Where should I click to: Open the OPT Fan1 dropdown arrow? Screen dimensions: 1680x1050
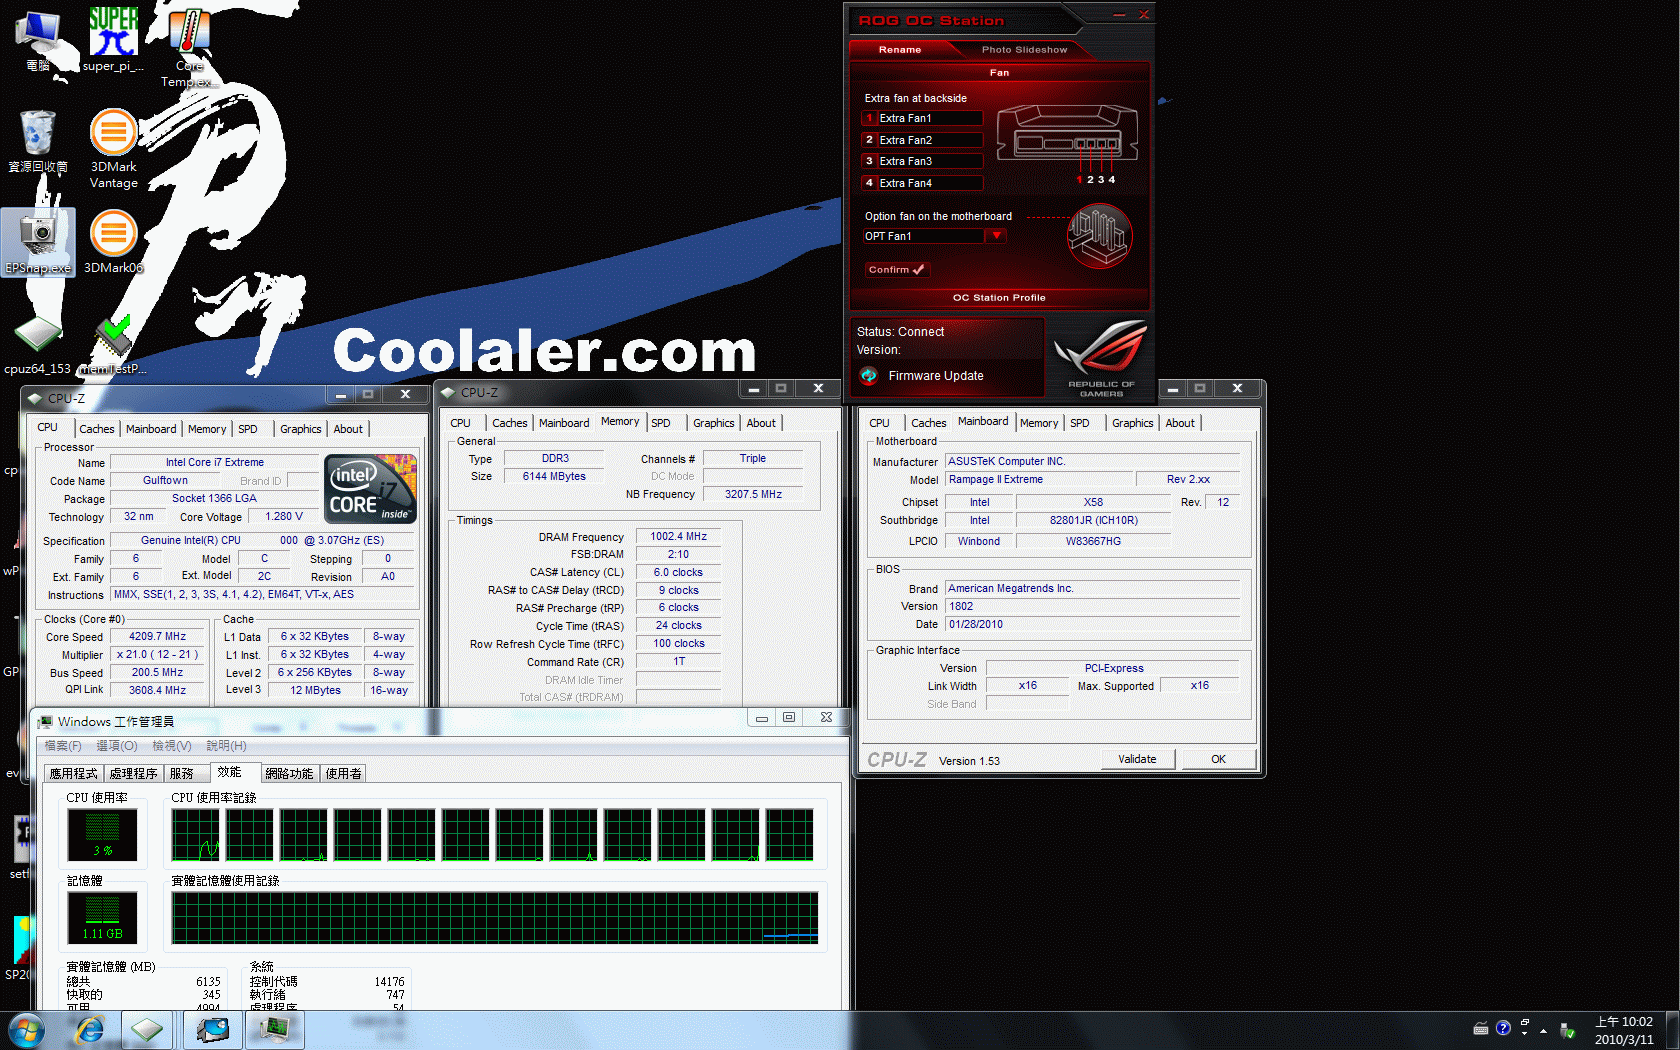click(996, 236)
